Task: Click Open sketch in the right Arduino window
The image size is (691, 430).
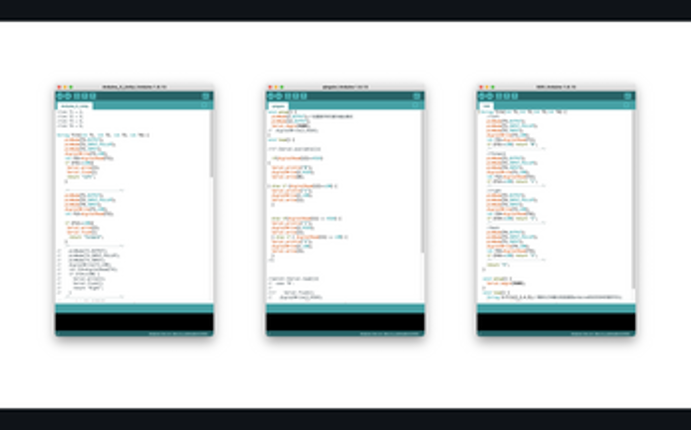Action: [x=507, y=96]
